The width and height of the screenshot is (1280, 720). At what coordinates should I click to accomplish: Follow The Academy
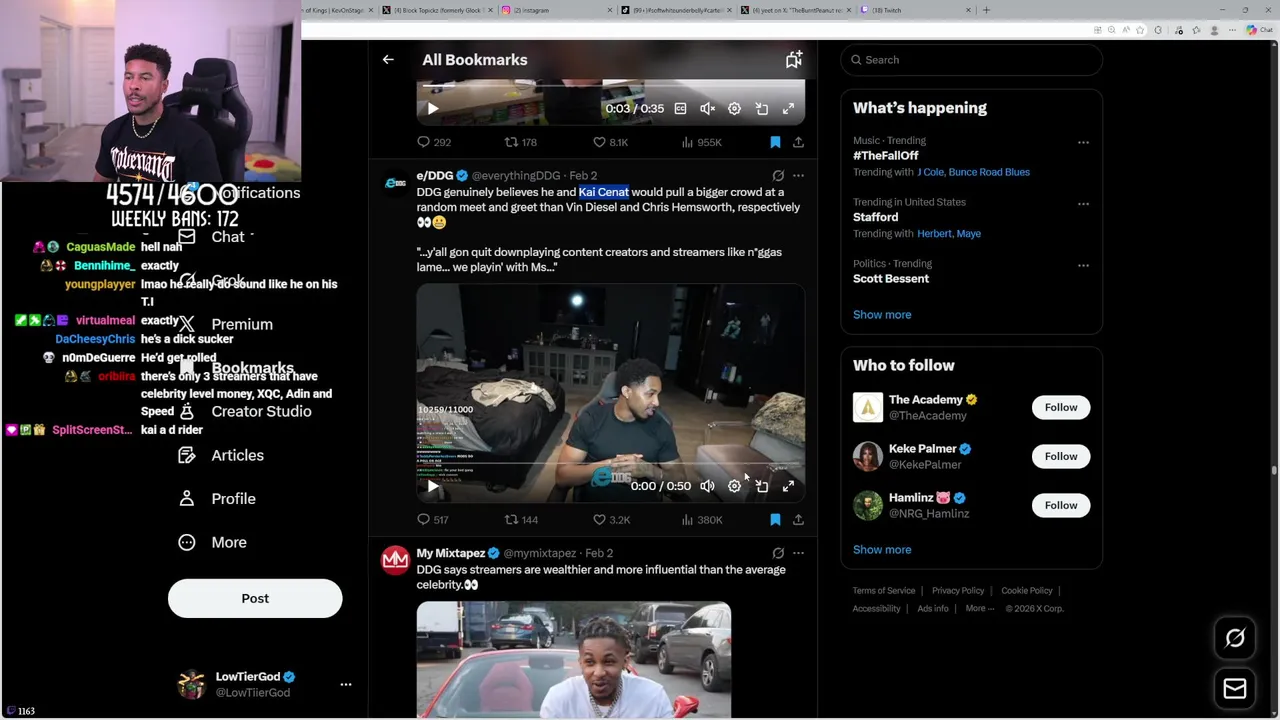click(x=1061, y=407)
